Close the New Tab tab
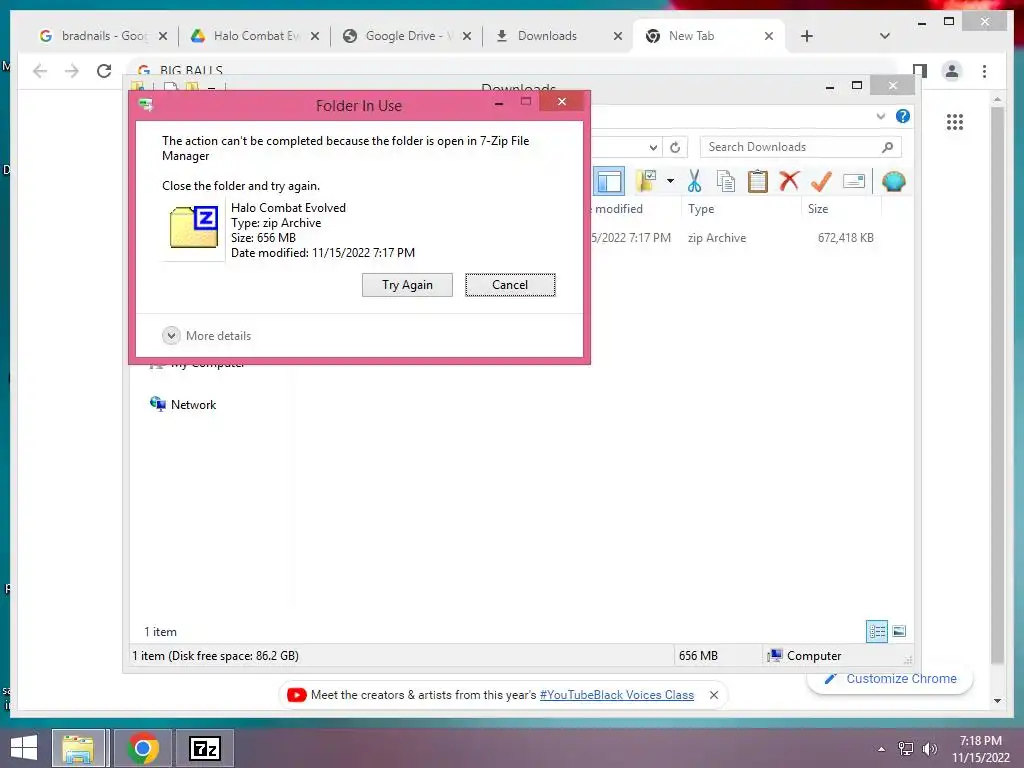The width and height of the screenshot is (1024, 768). (x=769, y=37)
